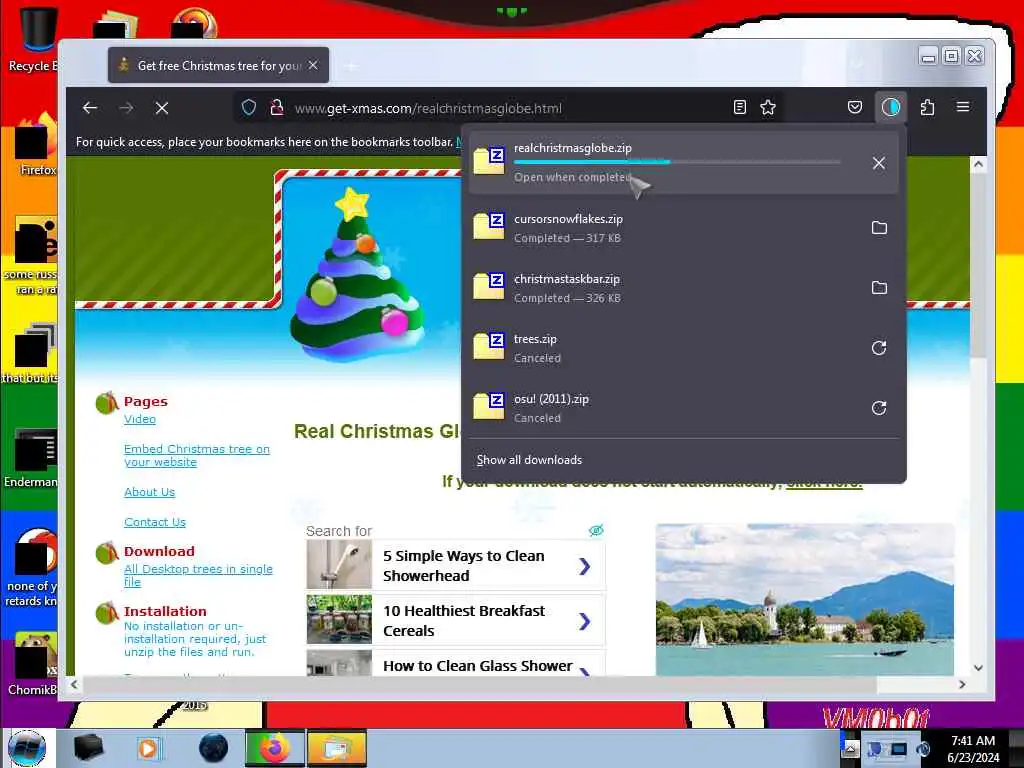Viewport: 1024px width, 768px height.
Task: Open the Contact Us link
Action: (x=155, y=522)
